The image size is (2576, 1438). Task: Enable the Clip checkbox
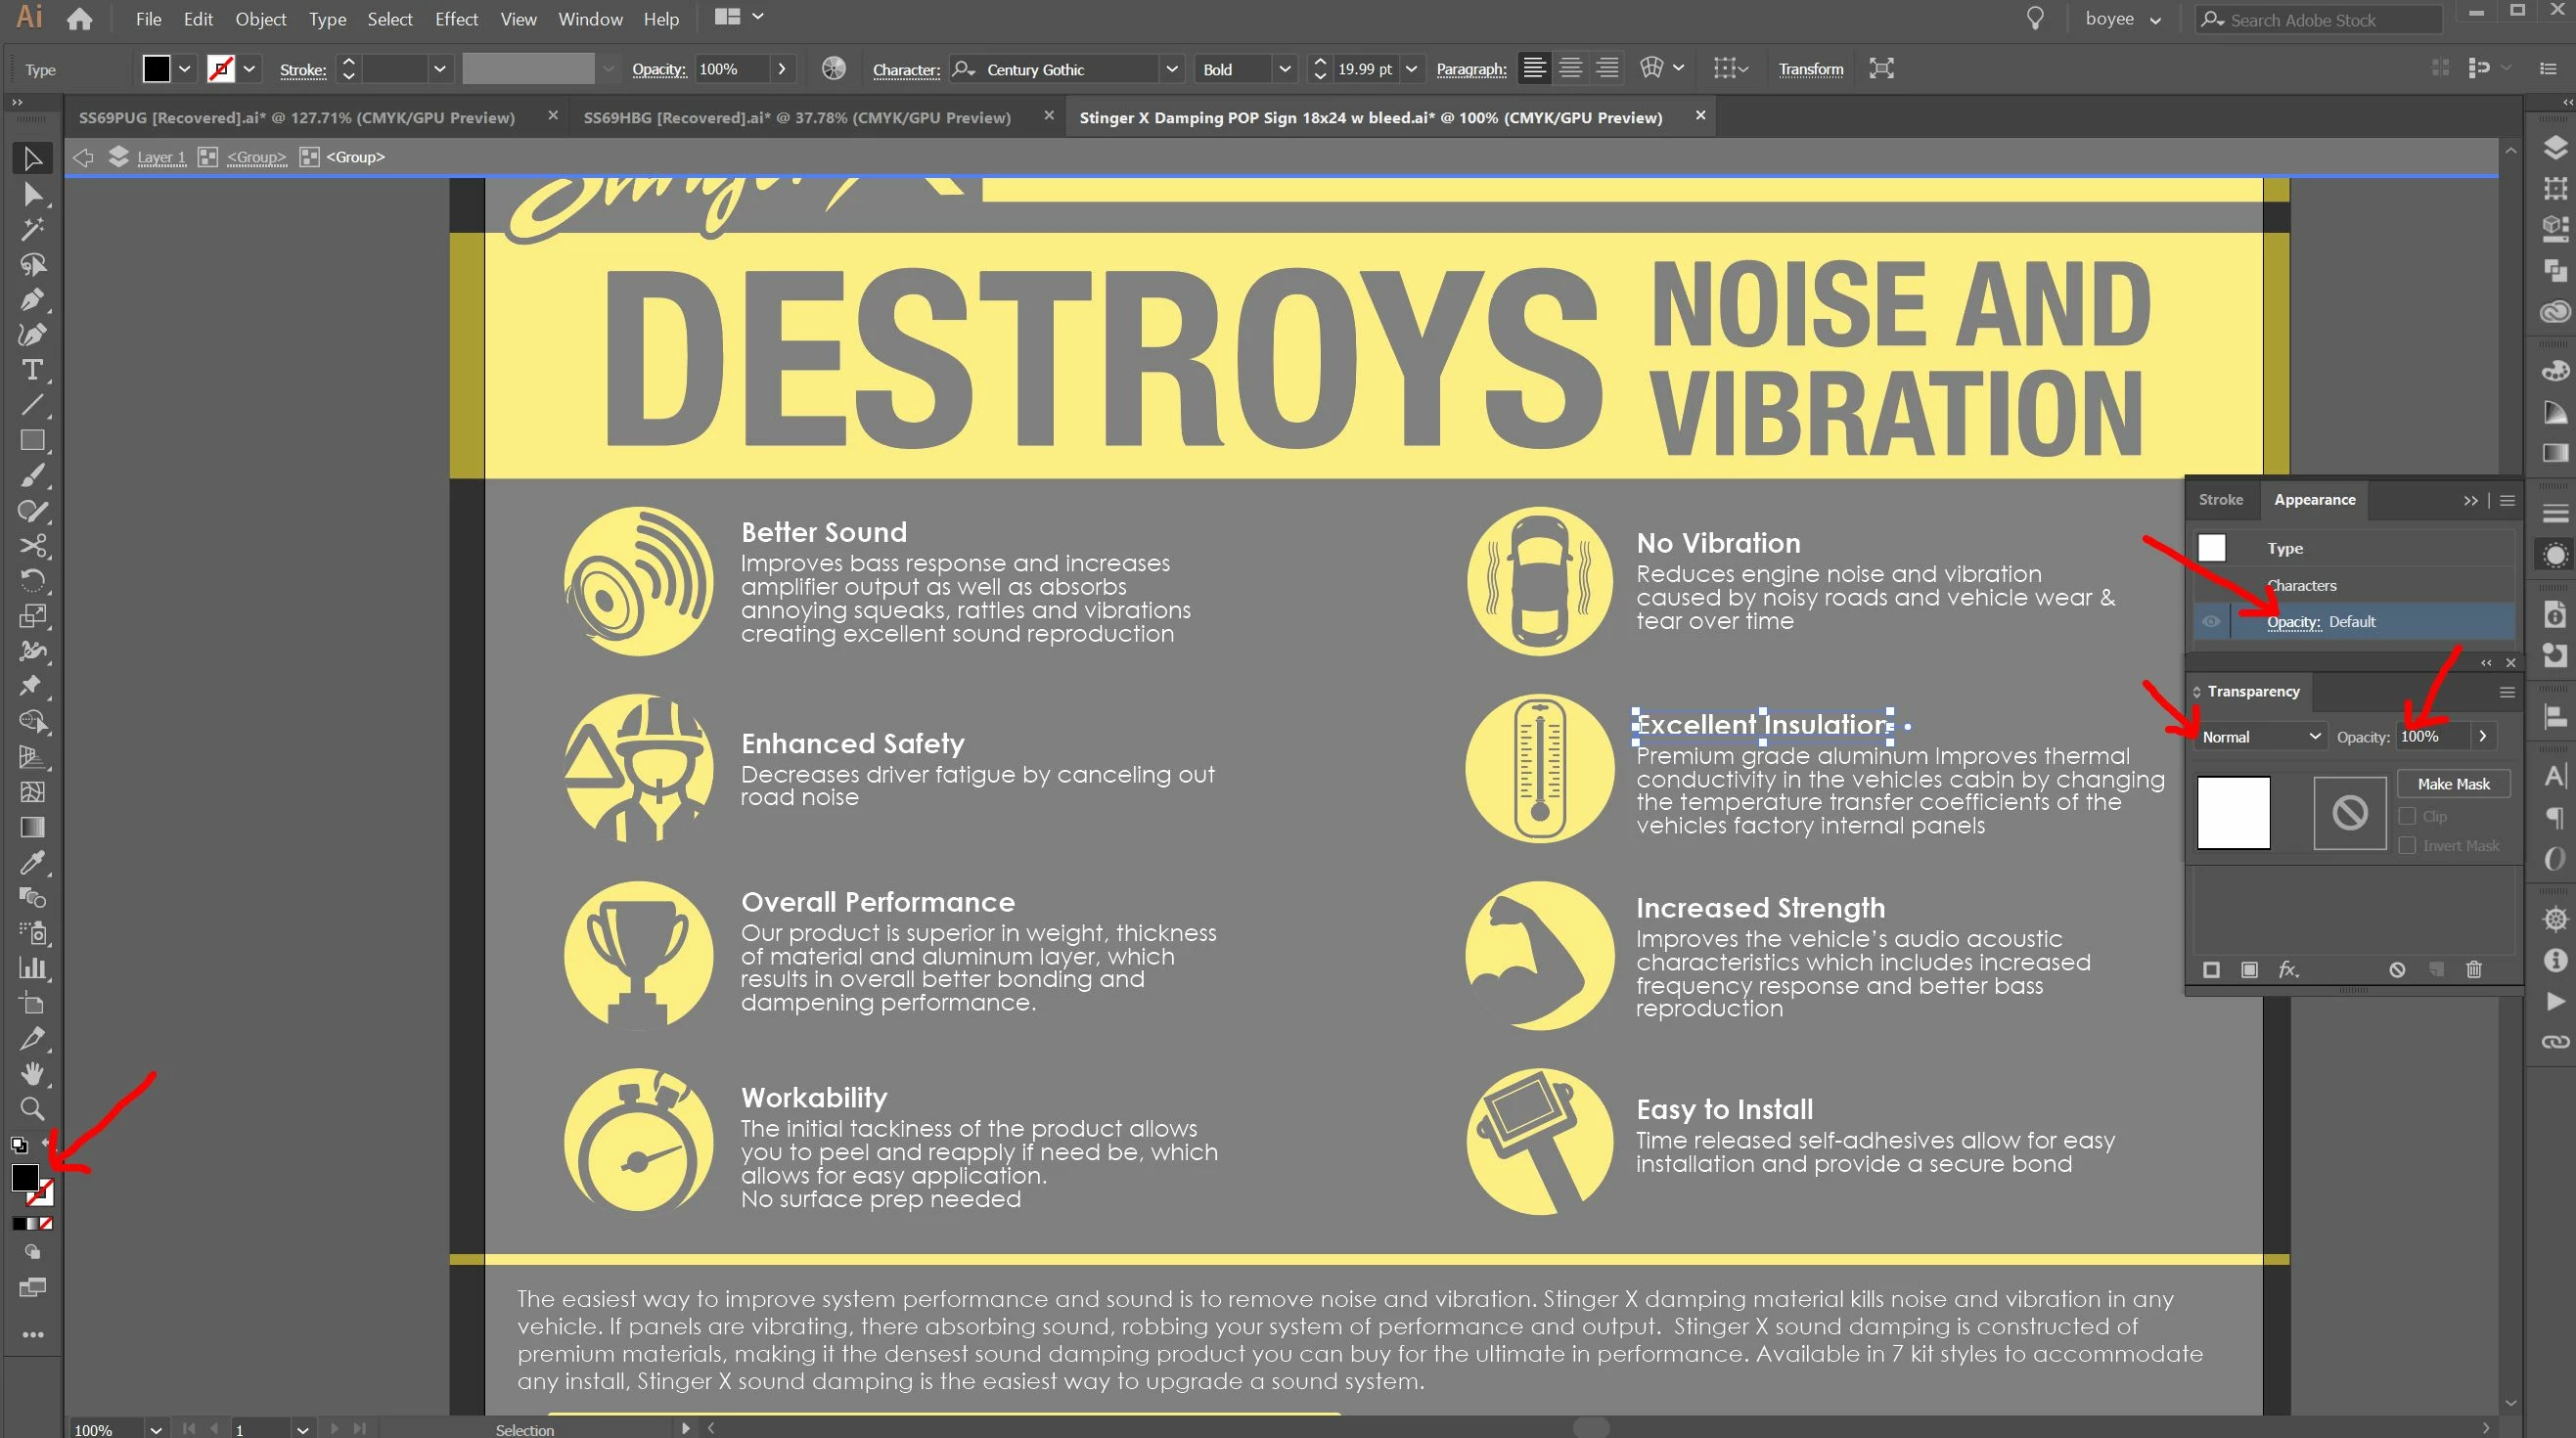(x=2407, y=816)
